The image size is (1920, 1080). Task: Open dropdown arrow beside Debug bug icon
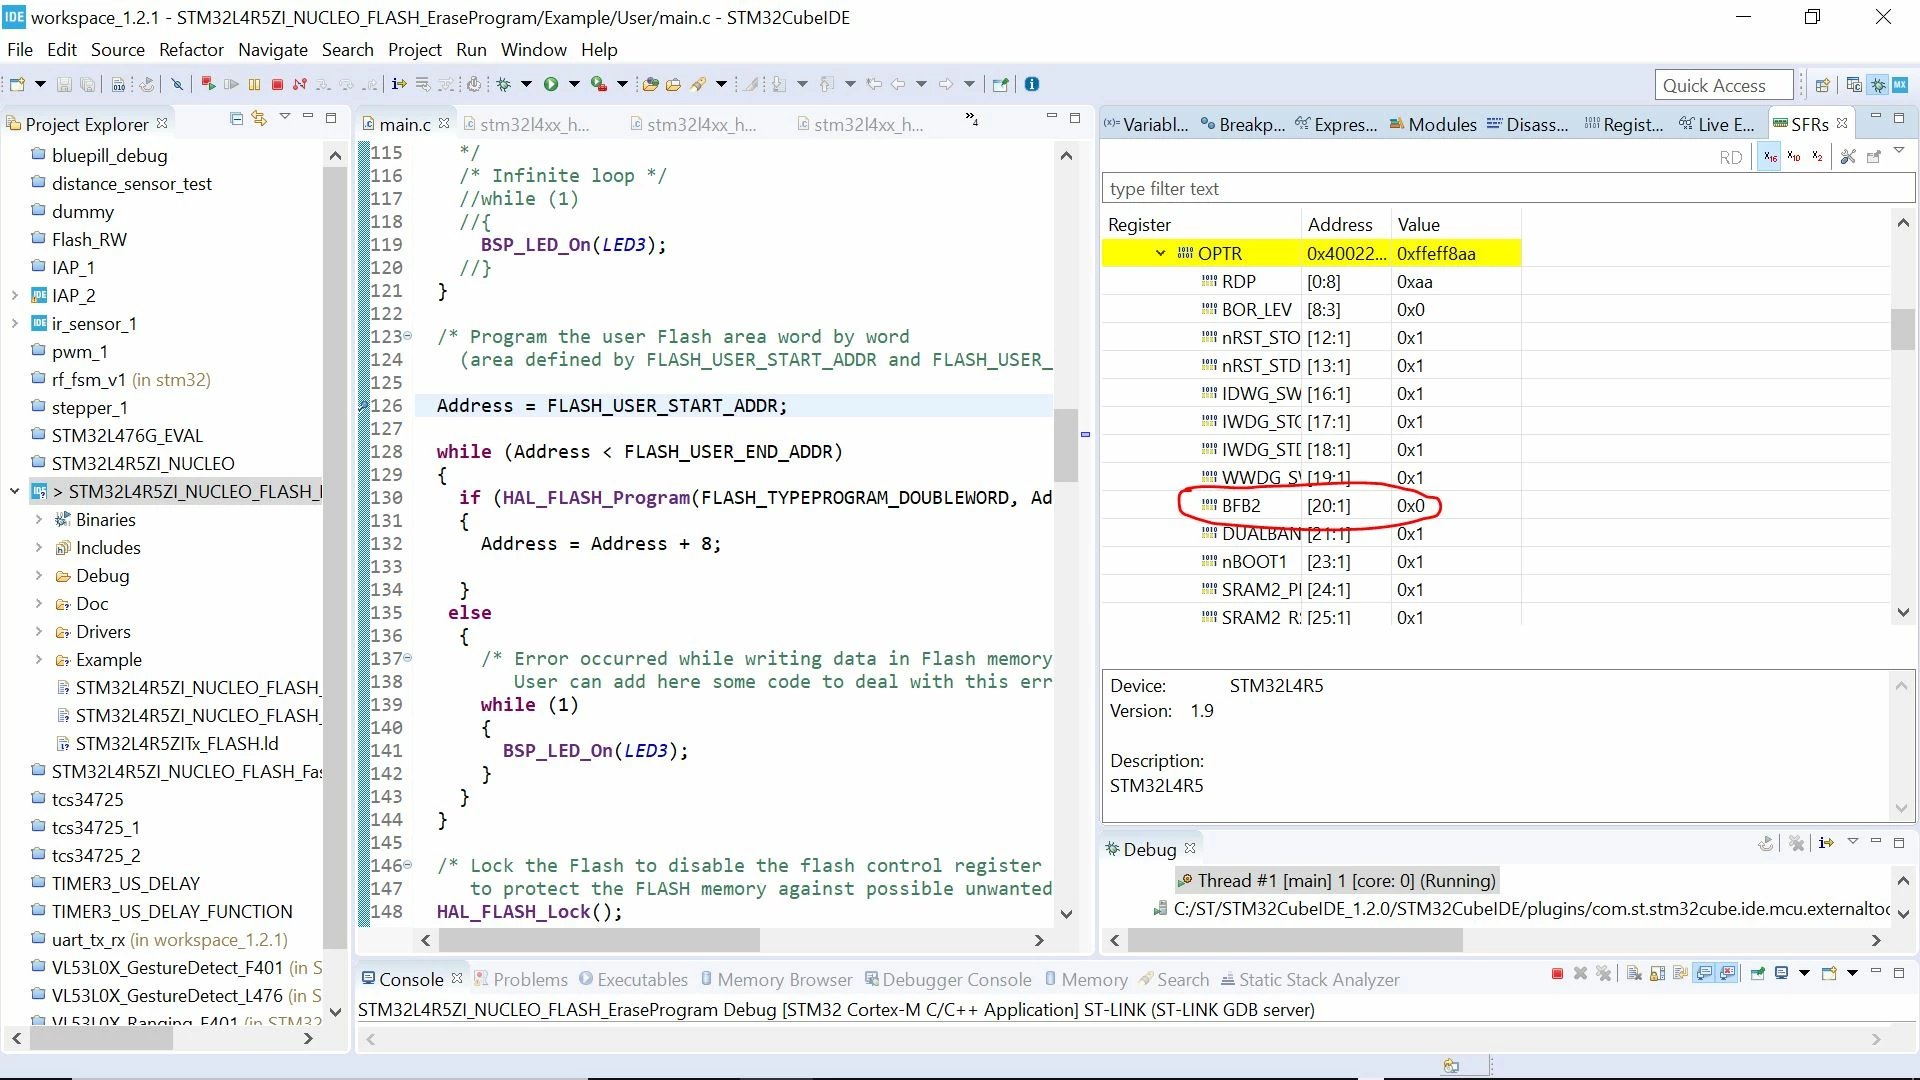point(526,85)
